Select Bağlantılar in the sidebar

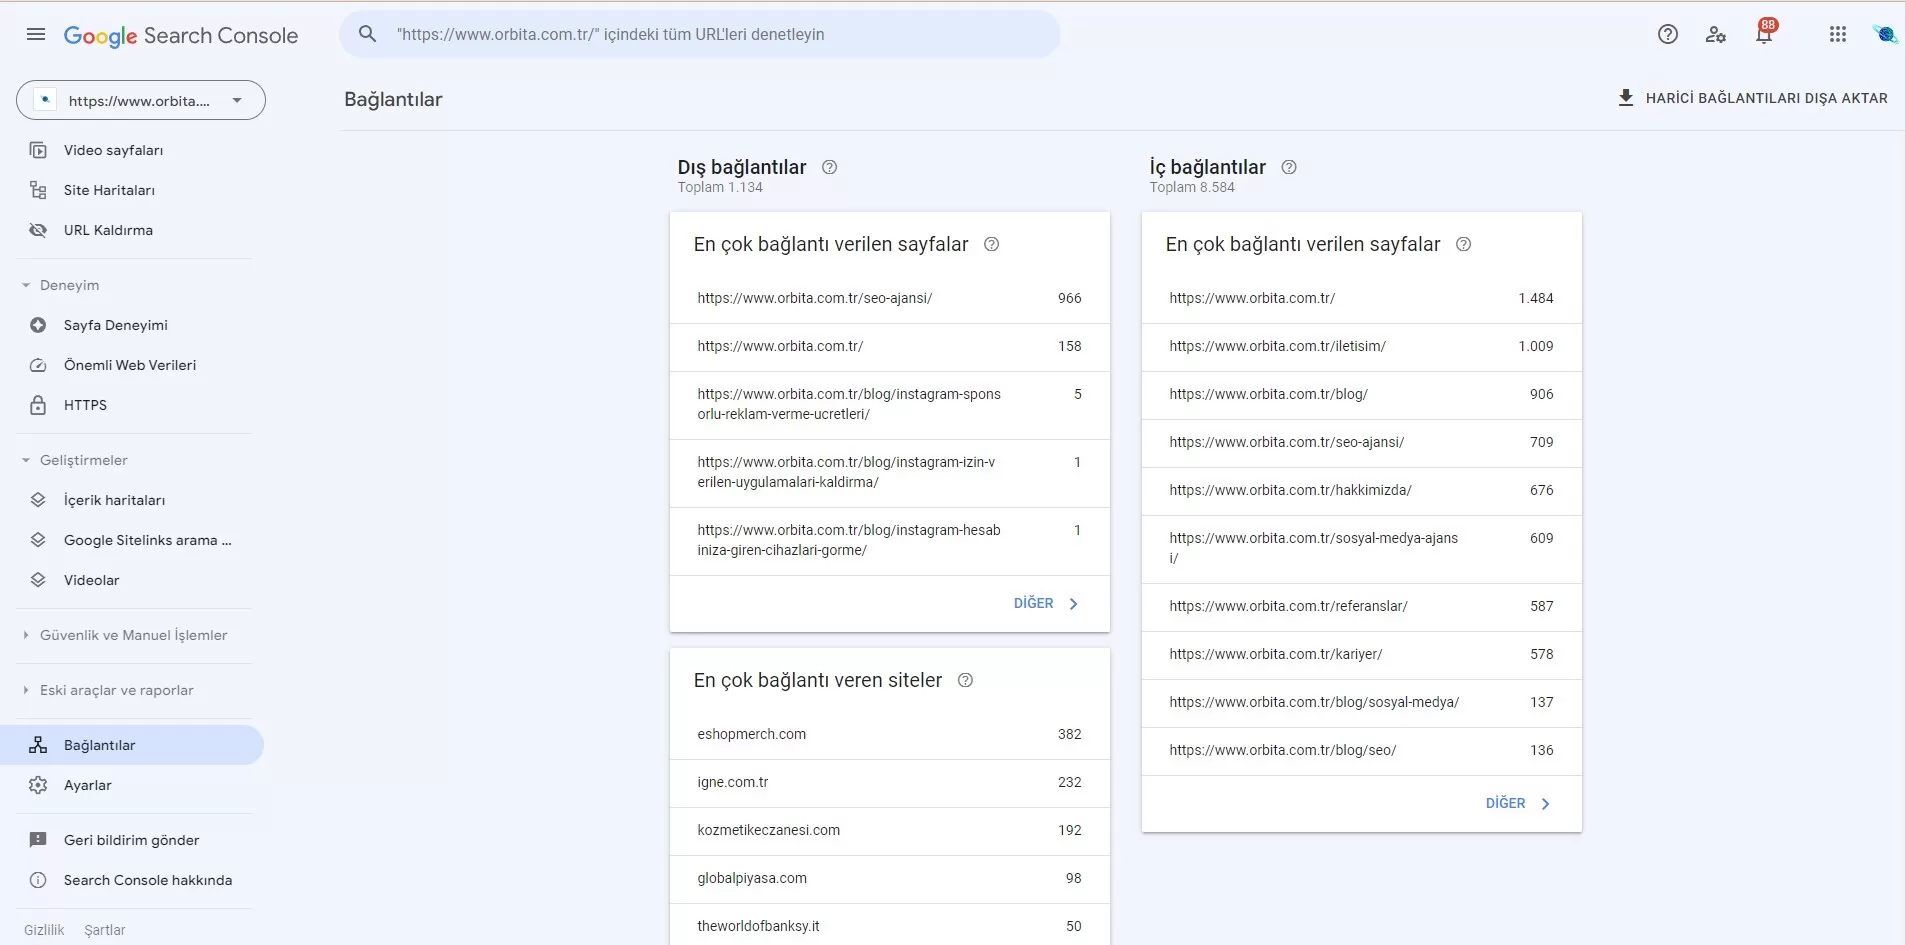pyautogui.click(x=132, y=745)
